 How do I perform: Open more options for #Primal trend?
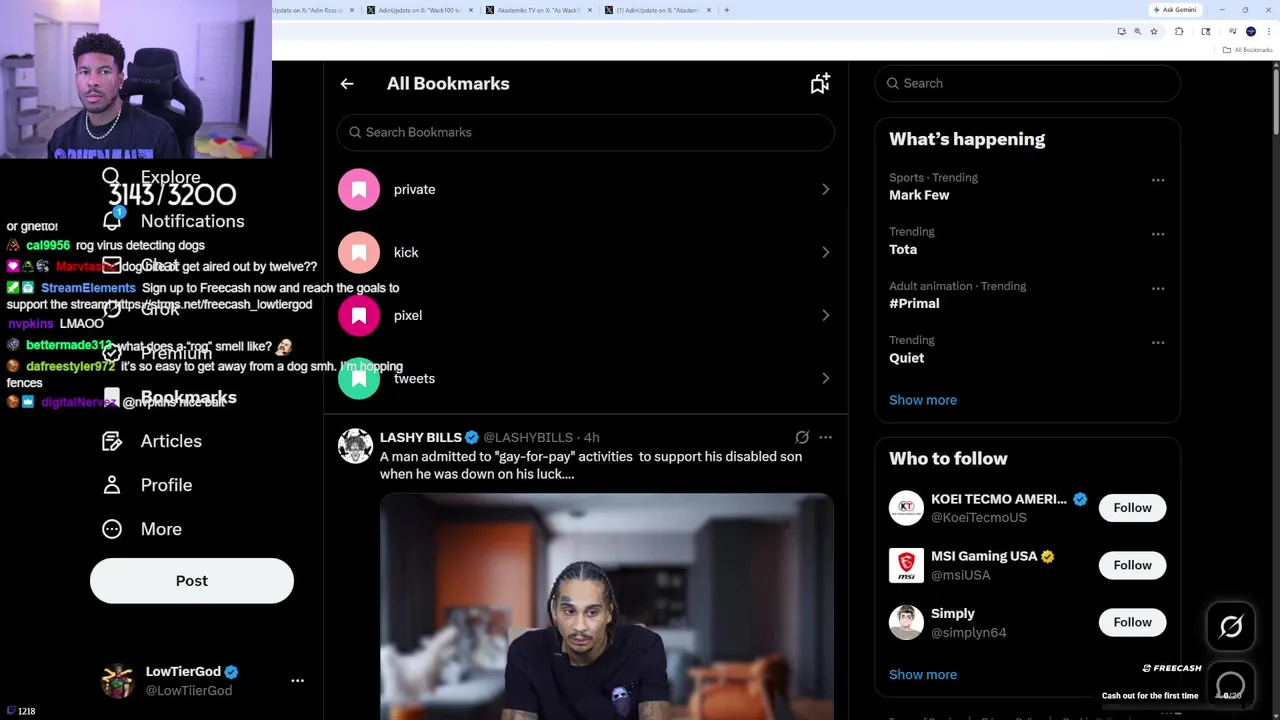(x=1157, y=288)
